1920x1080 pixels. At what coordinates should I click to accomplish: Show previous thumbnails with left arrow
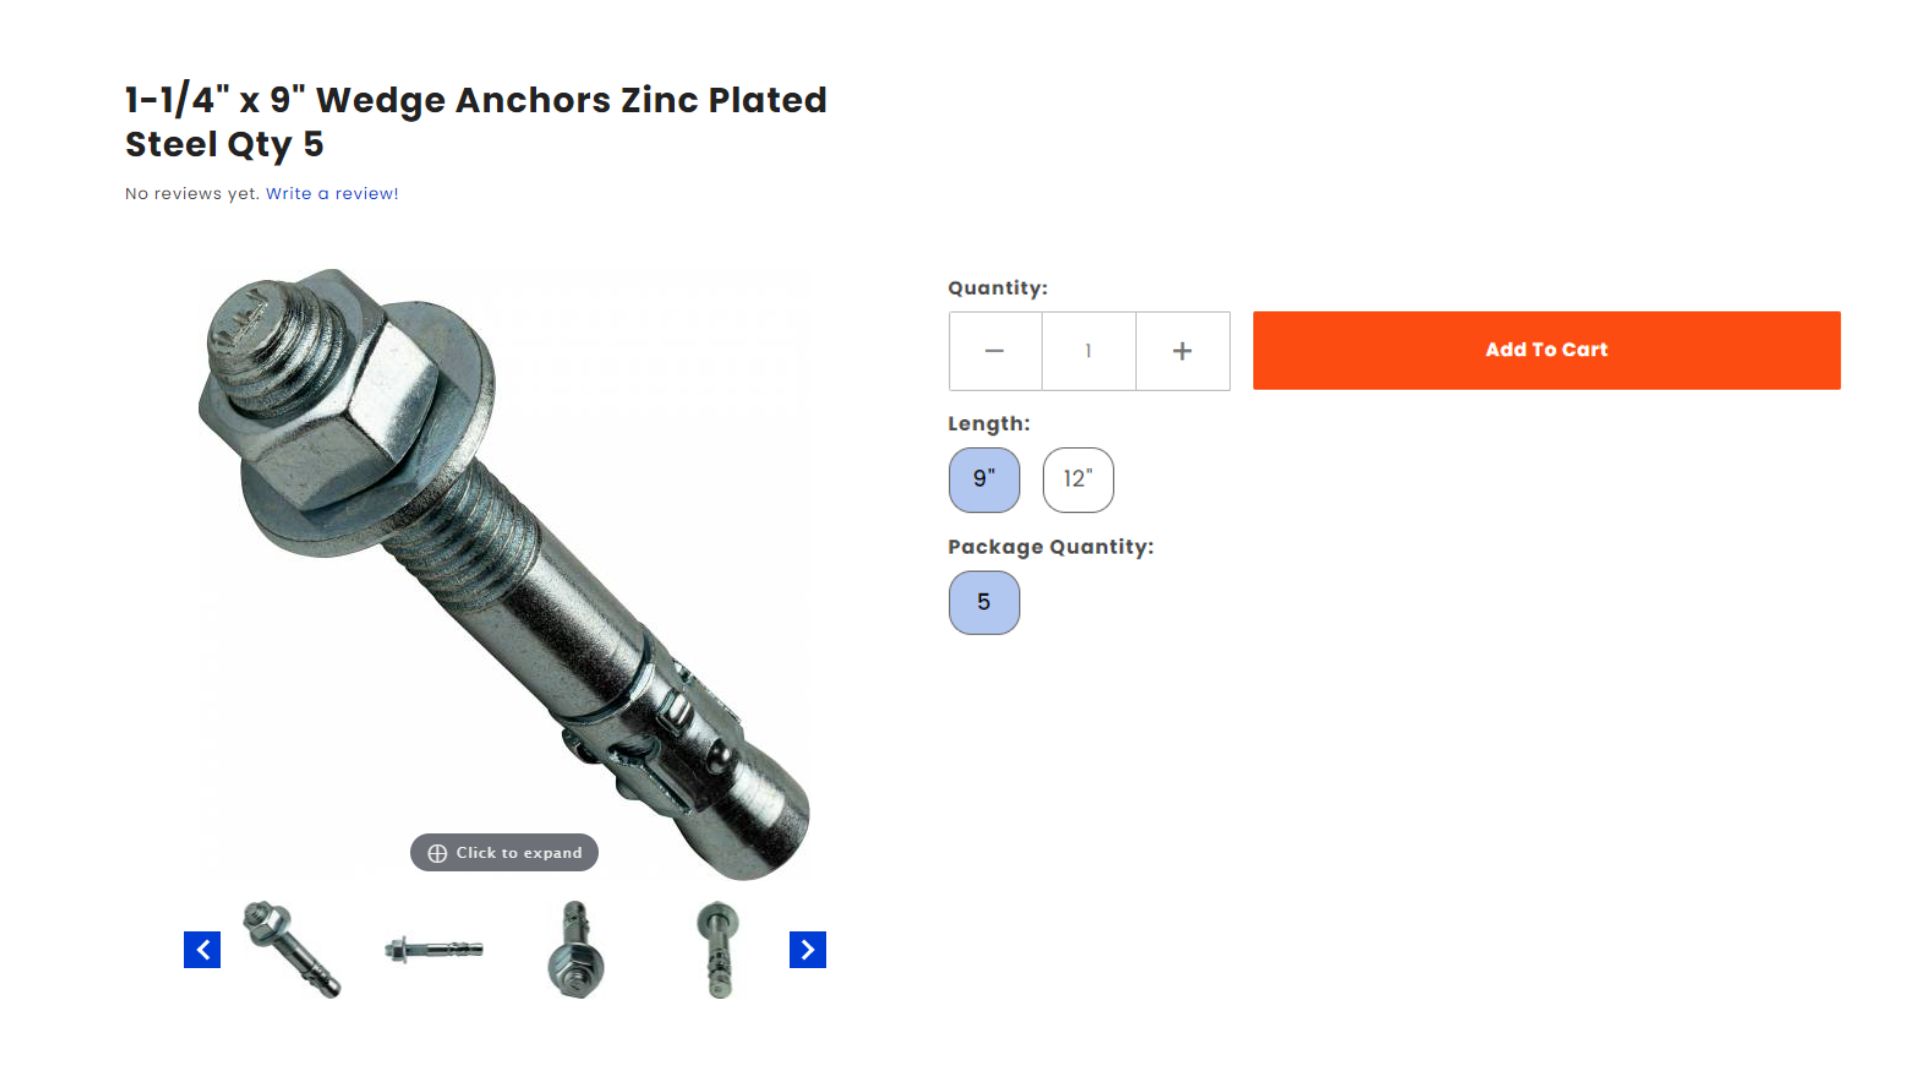(202, 950)
